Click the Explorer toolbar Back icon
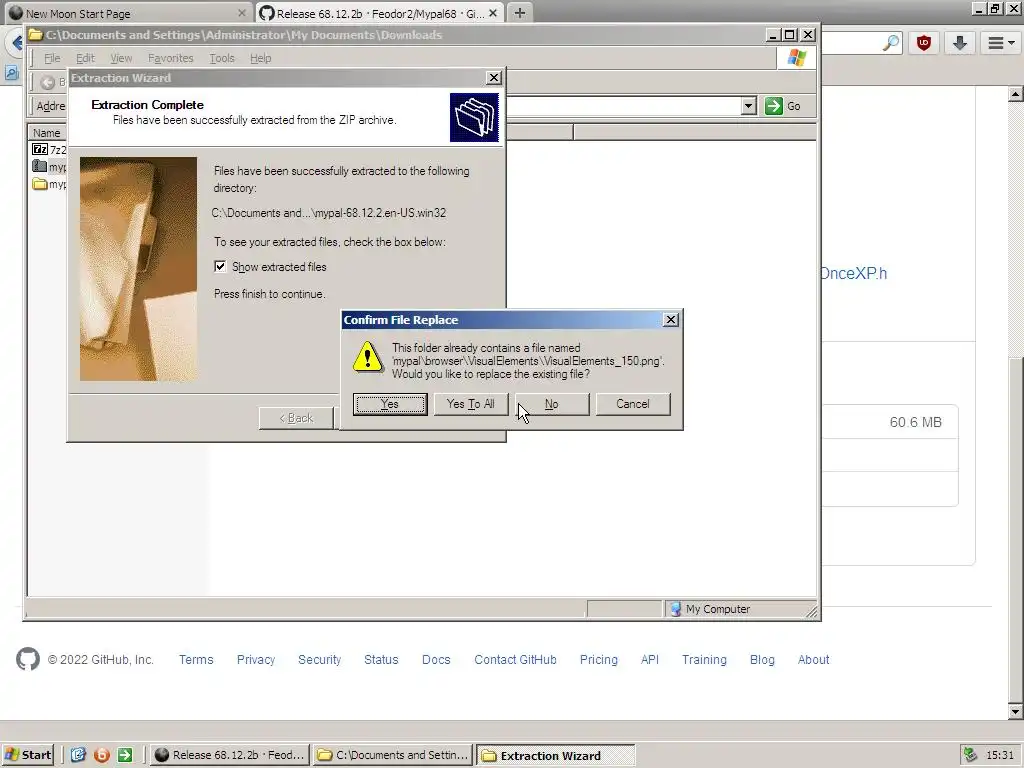Screen dimensions: 1024x768 [x=47, y=82]
